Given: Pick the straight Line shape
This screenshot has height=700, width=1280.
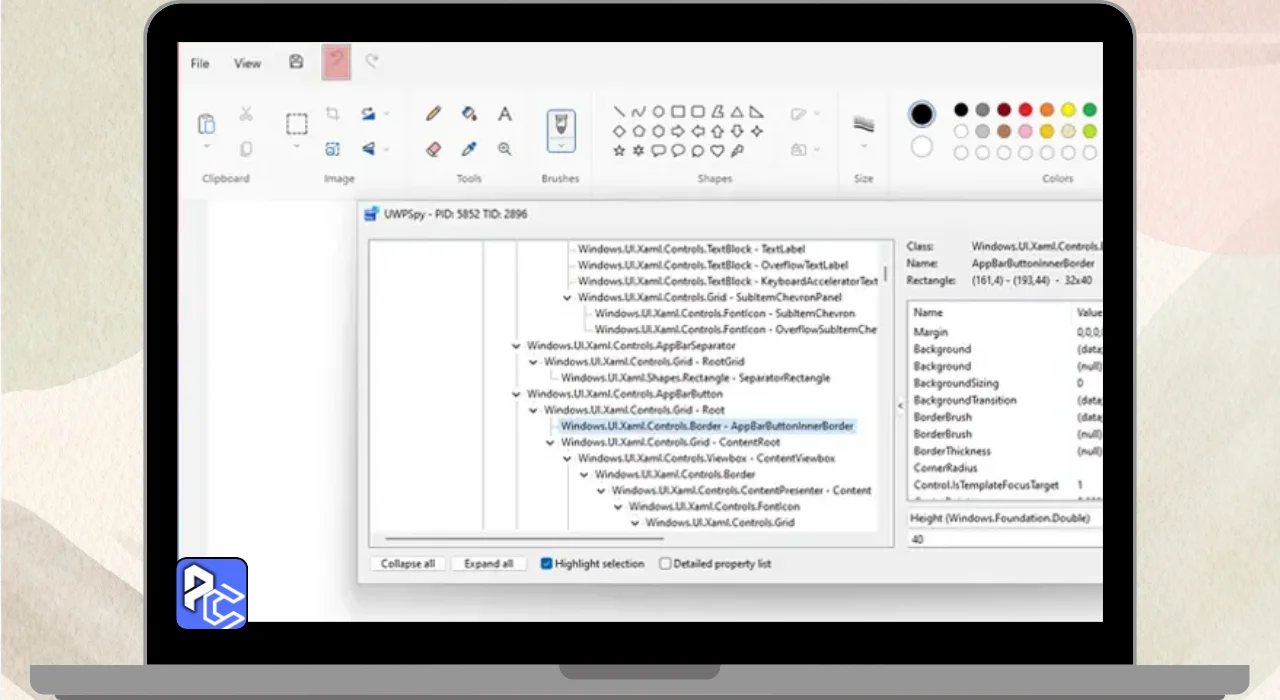Looking at the screenshot, I should [x=619, y=112].
